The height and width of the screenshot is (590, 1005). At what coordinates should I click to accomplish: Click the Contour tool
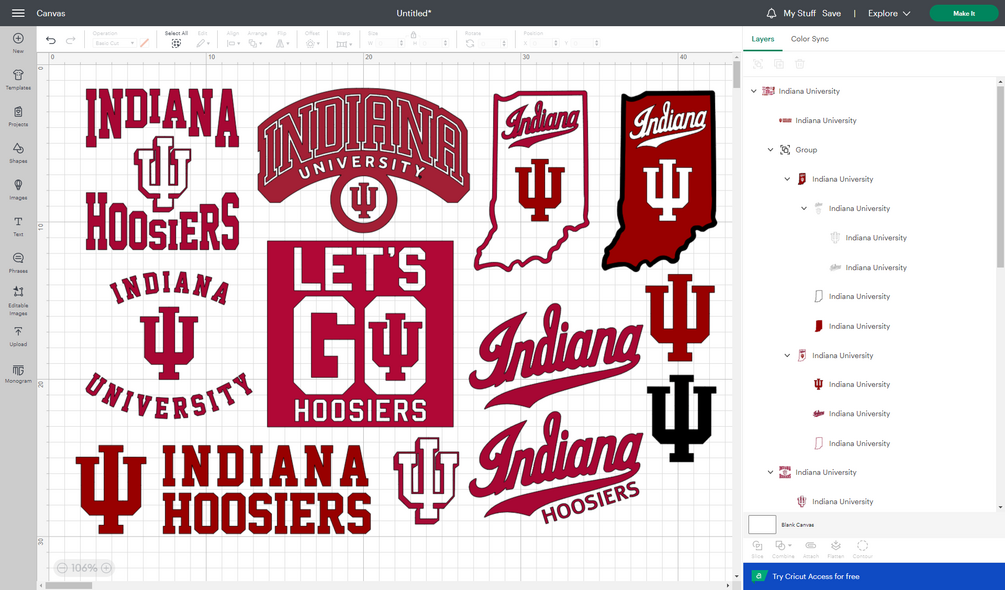click(x=863, y=549)
